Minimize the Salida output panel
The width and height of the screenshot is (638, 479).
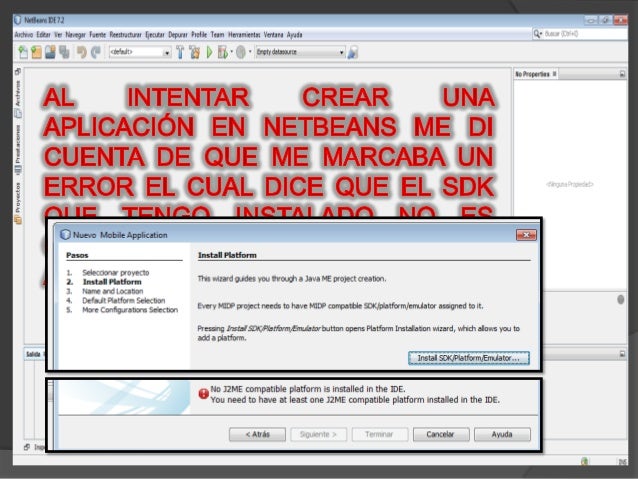click(x=622, y=354)
